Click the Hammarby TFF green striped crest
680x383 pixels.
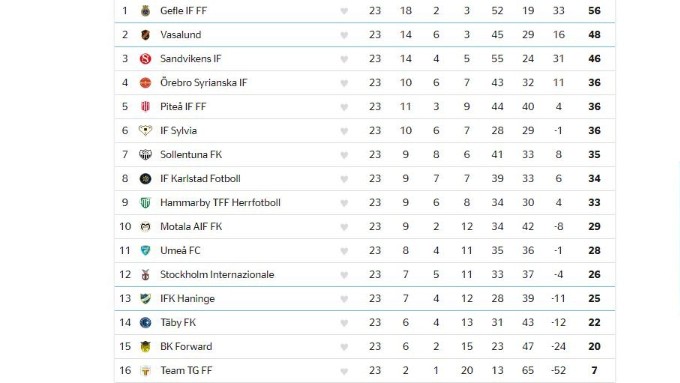pyautogui.click(x=145, y=203)
